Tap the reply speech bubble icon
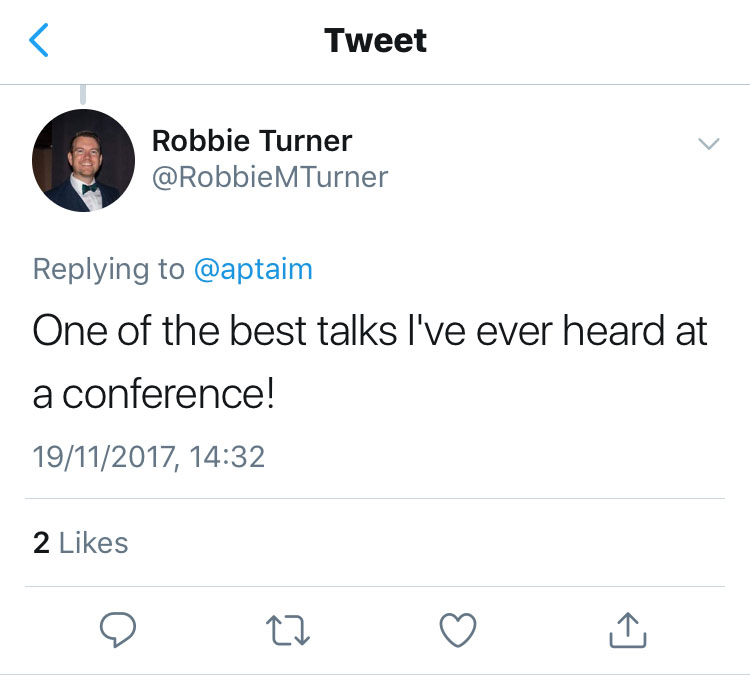The height and width of the screenshot is (680, 750). [x=118, y=629]
